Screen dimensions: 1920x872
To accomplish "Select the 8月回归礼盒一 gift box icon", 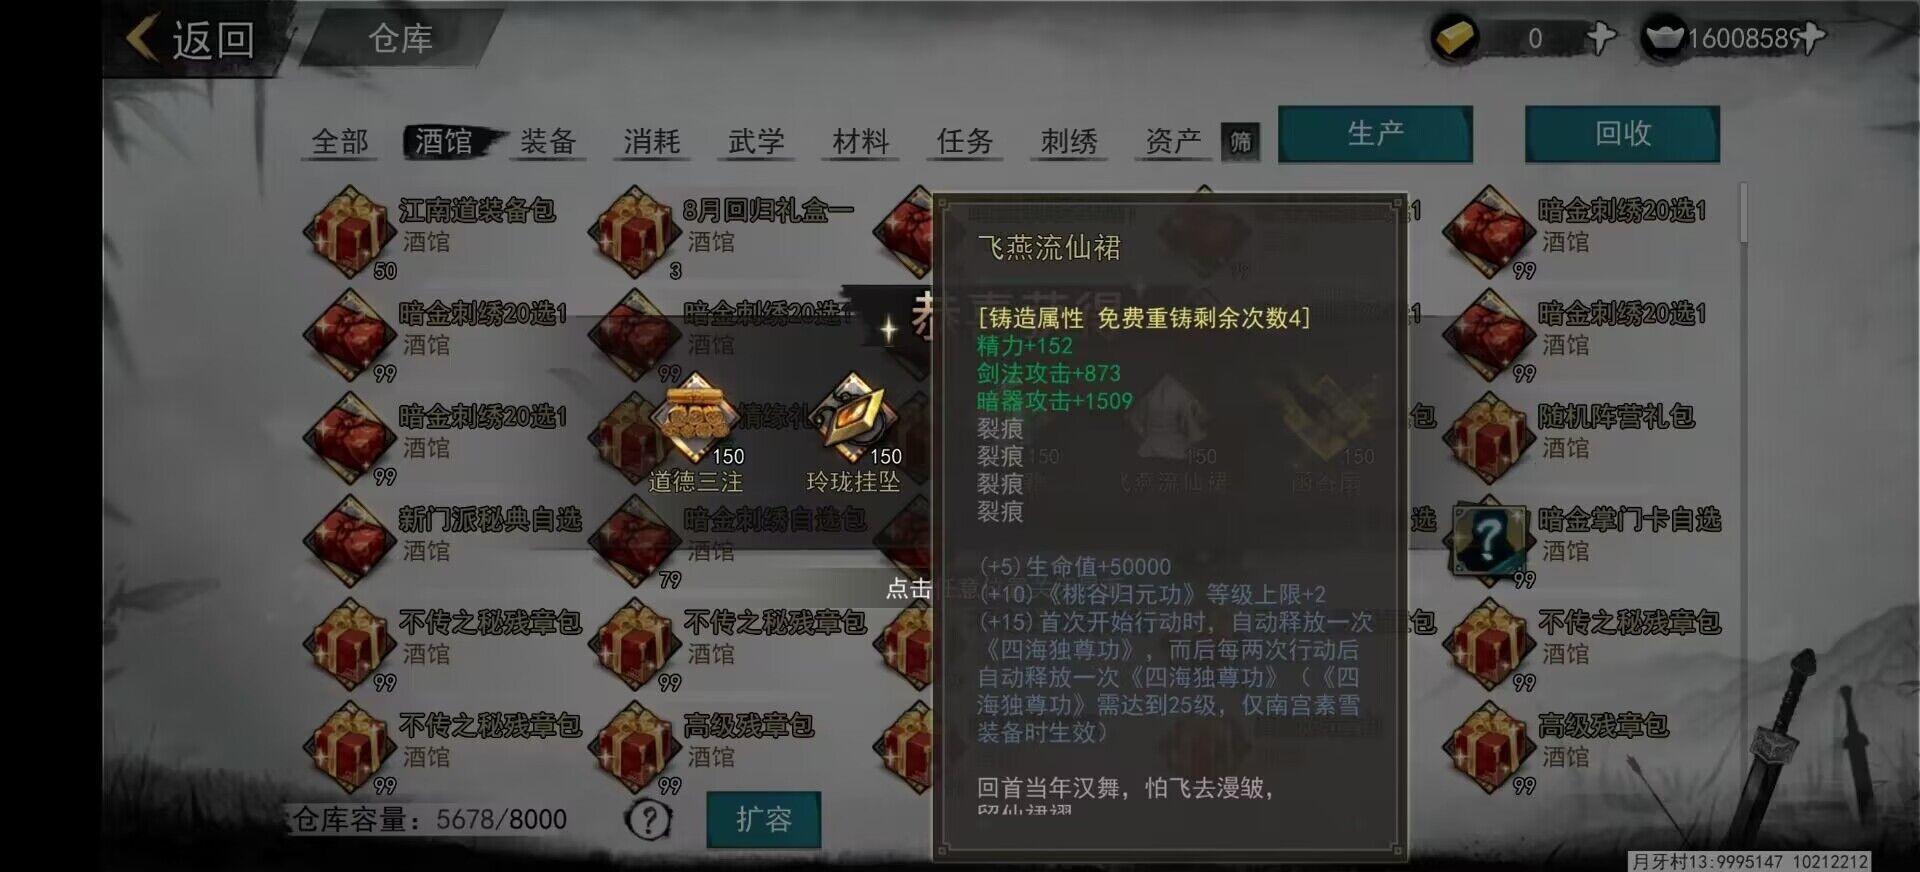I will [632, 231].
